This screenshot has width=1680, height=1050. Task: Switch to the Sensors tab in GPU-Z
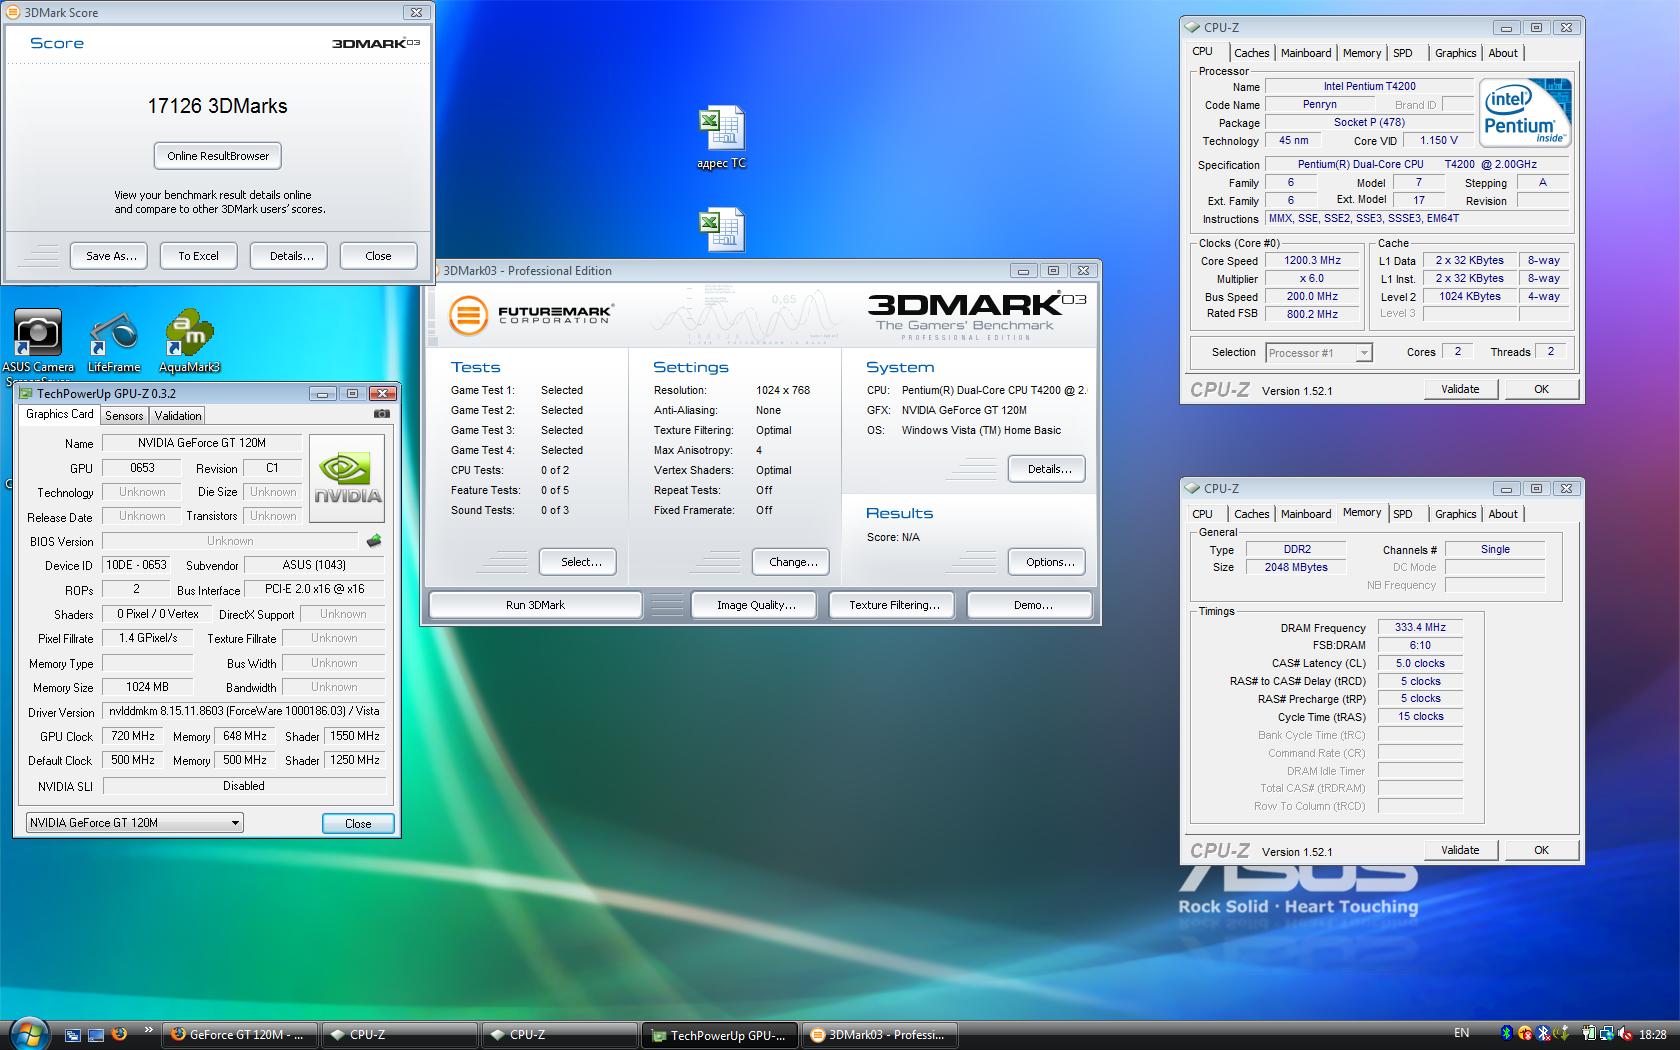tap(124, 415)
